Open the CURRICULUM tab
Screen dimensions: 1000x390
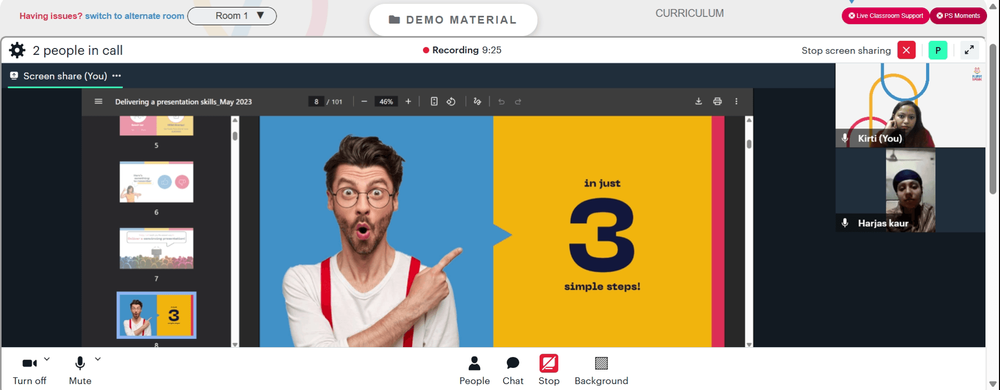pos(689,13)
